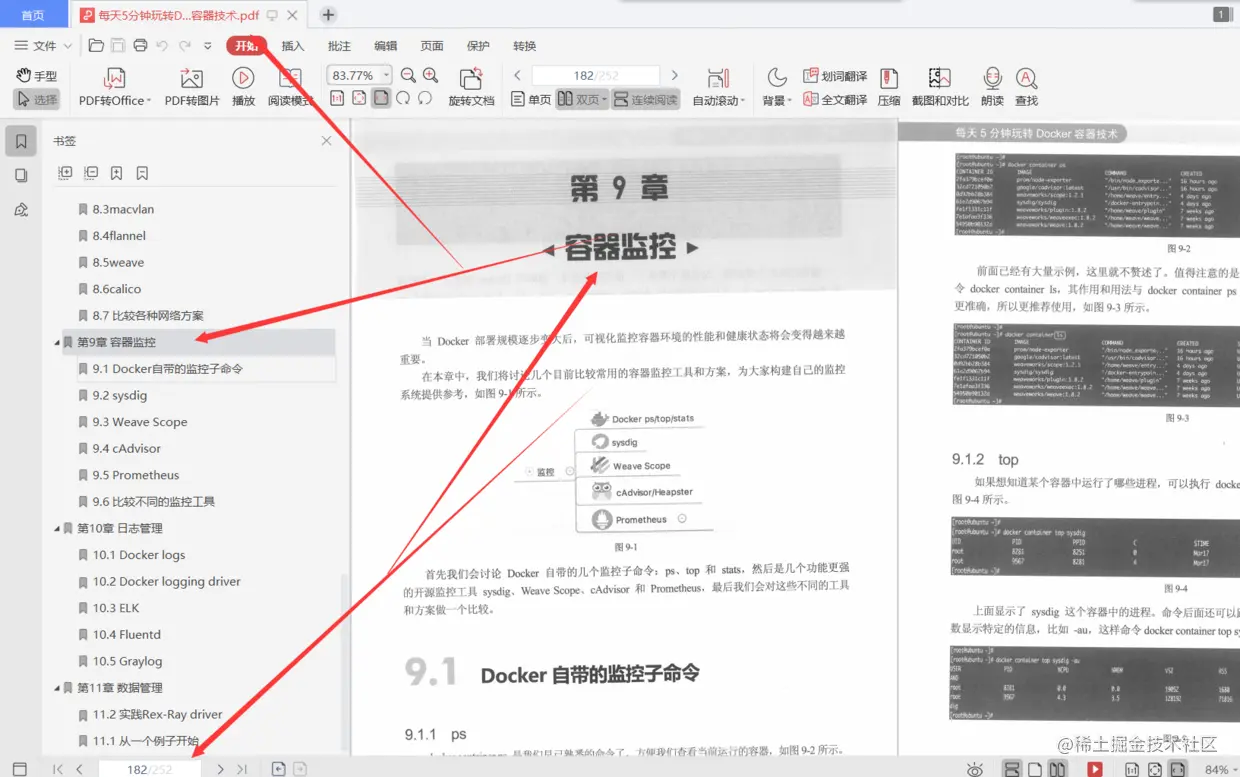Go to previous page arrow in toolbar
1240x777 pixels.
[517, 75]
